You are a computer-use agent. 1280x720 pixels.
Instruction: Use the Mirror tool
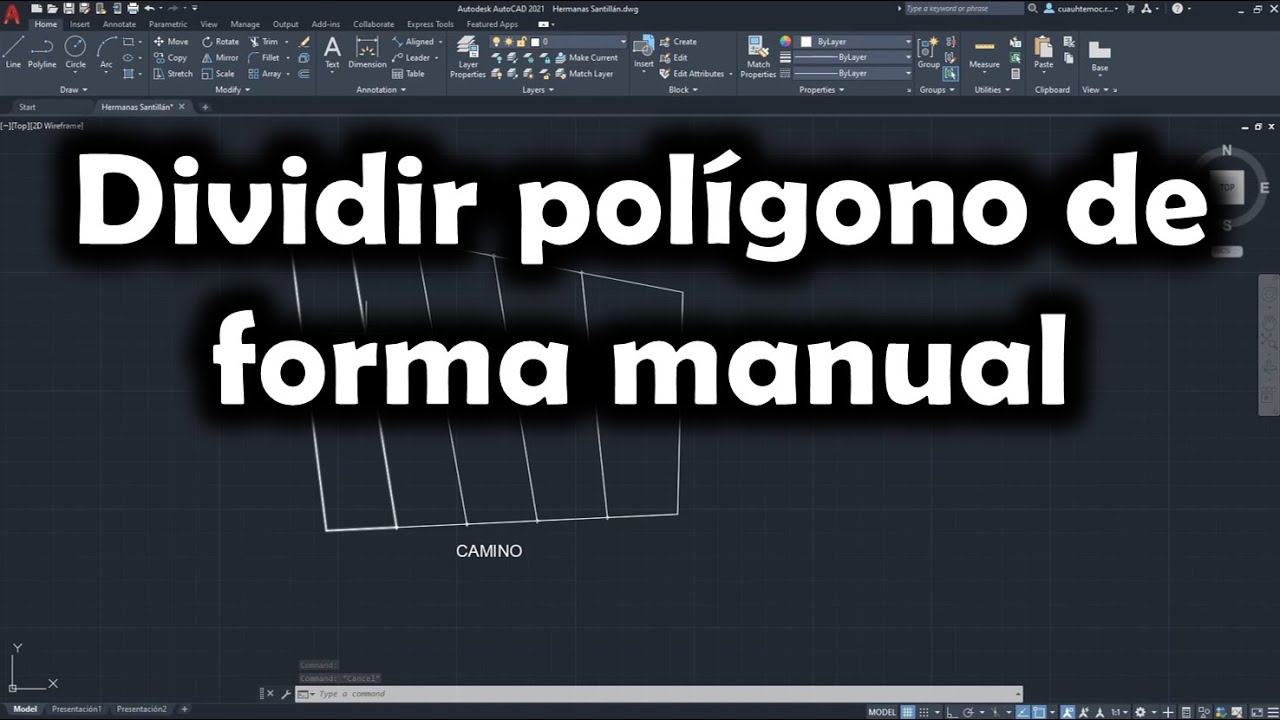click(x=221, y=58)
